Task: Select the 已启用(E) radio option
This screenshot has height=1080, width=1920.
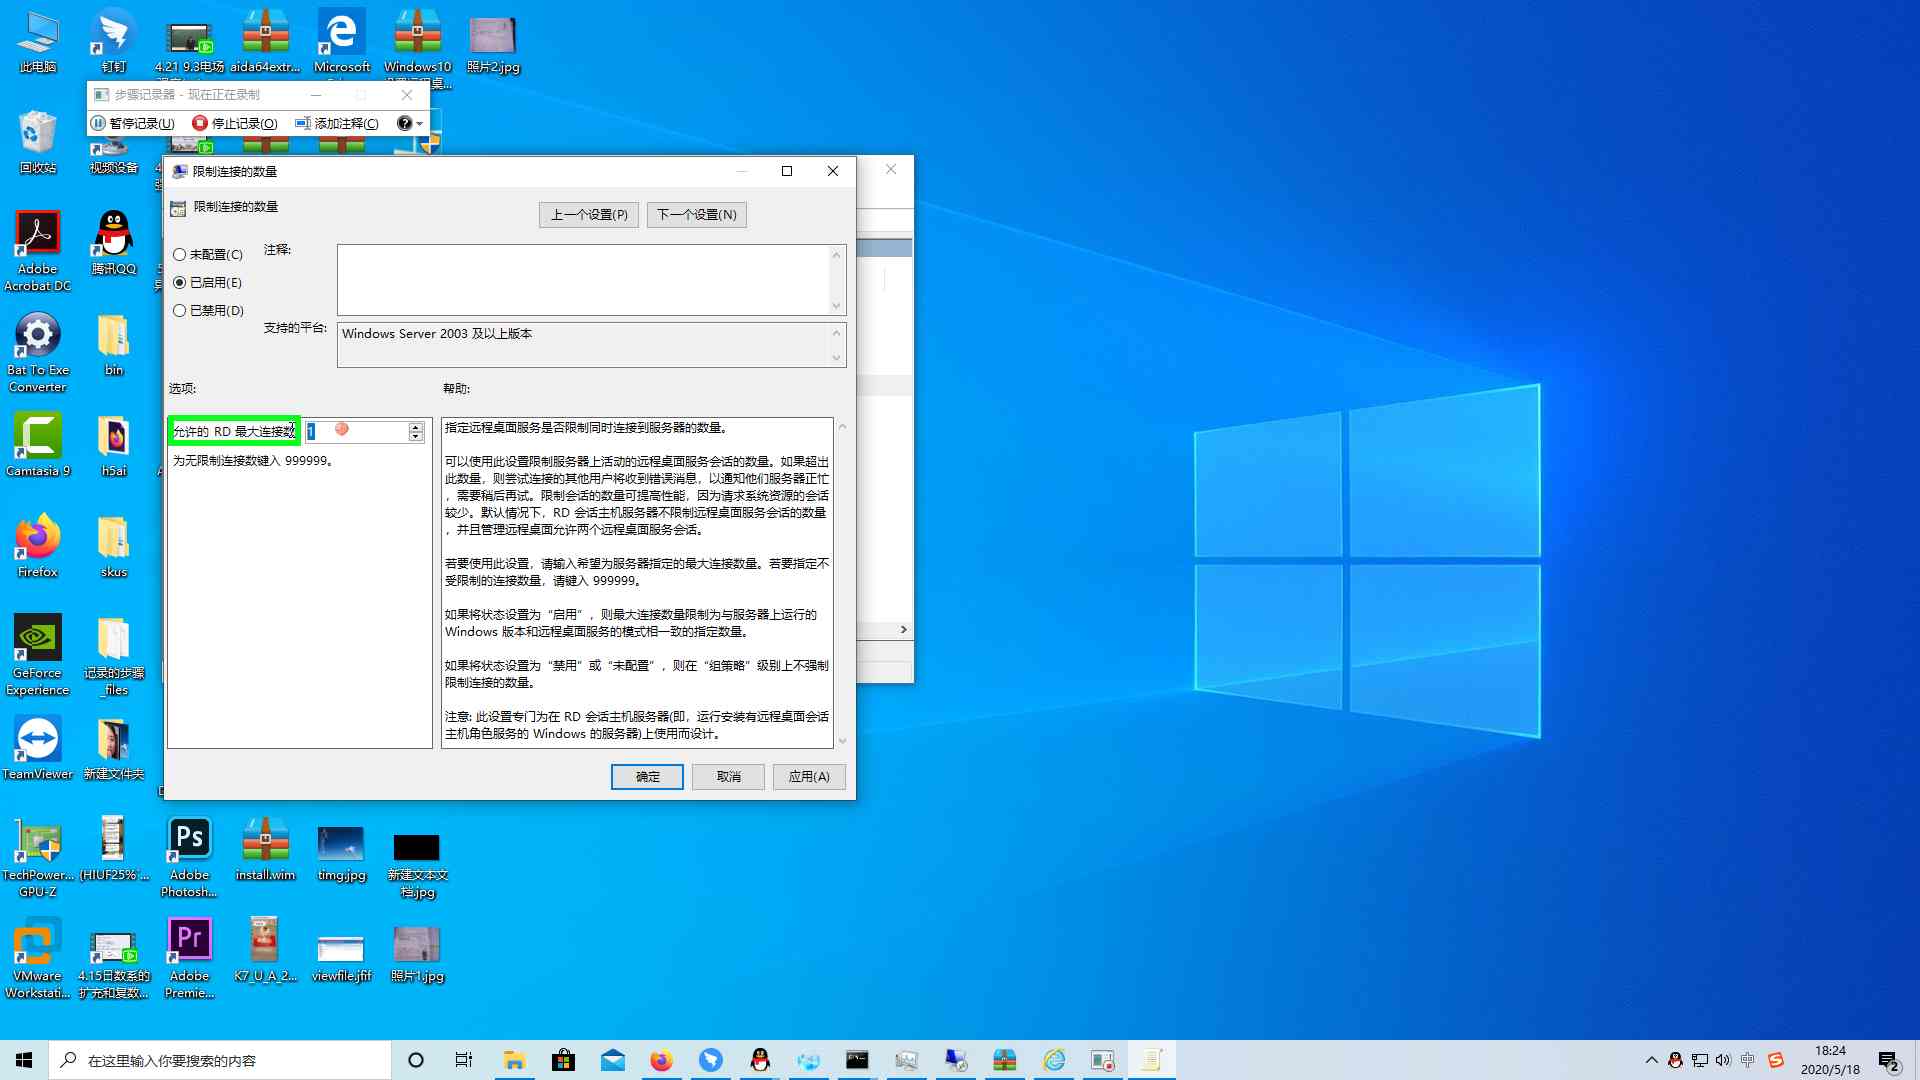Action: [208, 283]
